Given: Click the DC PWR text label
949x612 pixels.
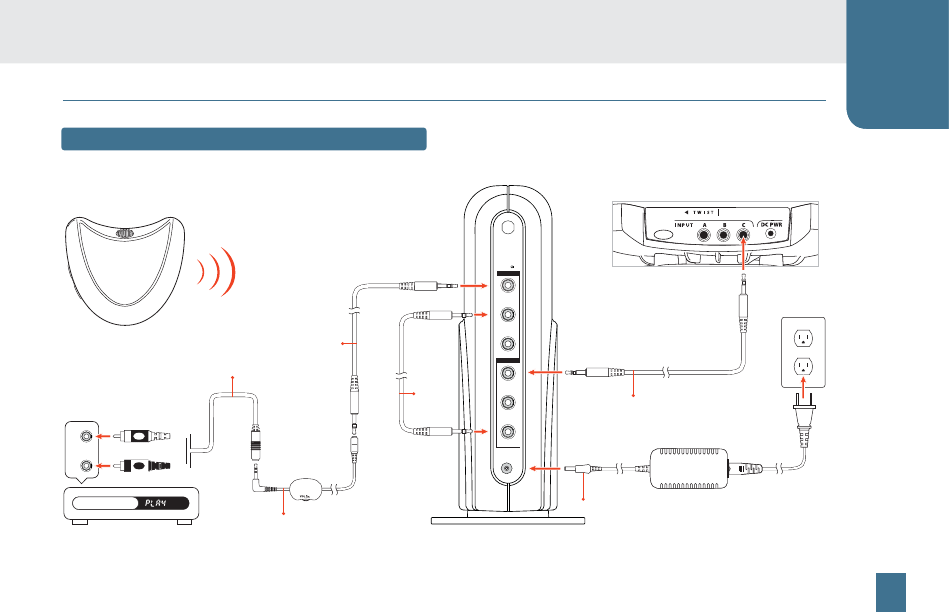Looking at the screenshot, I should pos(772,225).
